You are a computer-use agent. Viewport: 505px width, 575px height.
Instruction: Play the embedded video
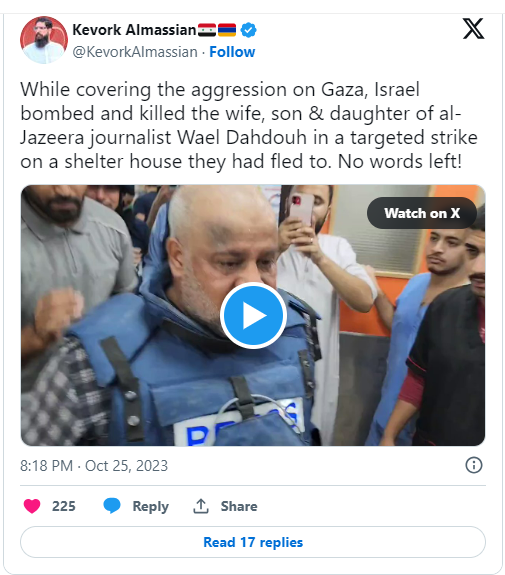[x=253, y=315]
